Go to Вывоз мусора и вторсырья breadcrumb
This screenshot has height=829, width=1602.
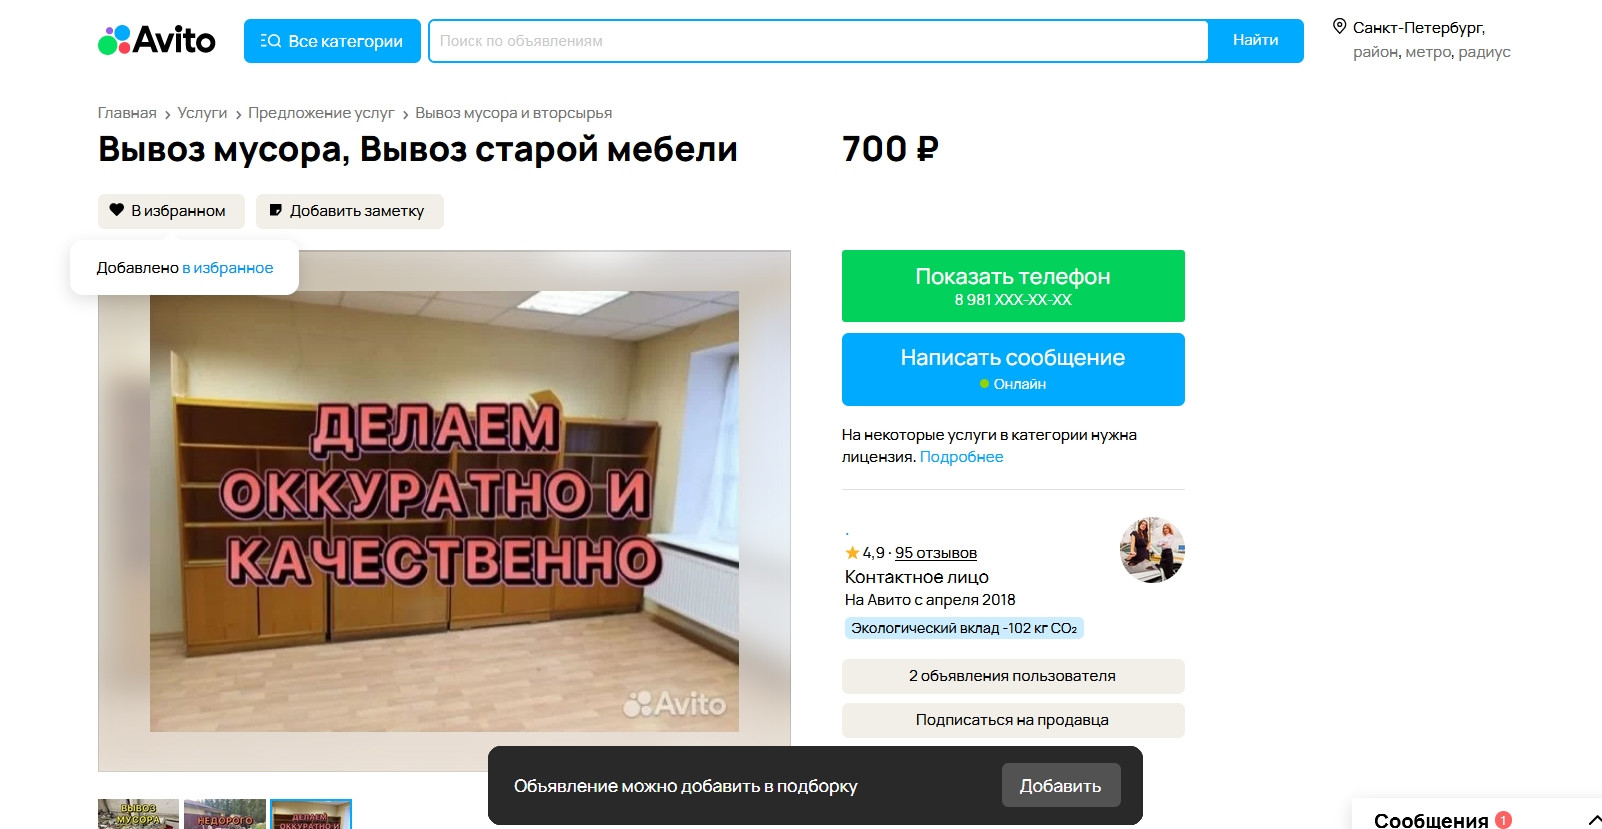pos(513,113)
